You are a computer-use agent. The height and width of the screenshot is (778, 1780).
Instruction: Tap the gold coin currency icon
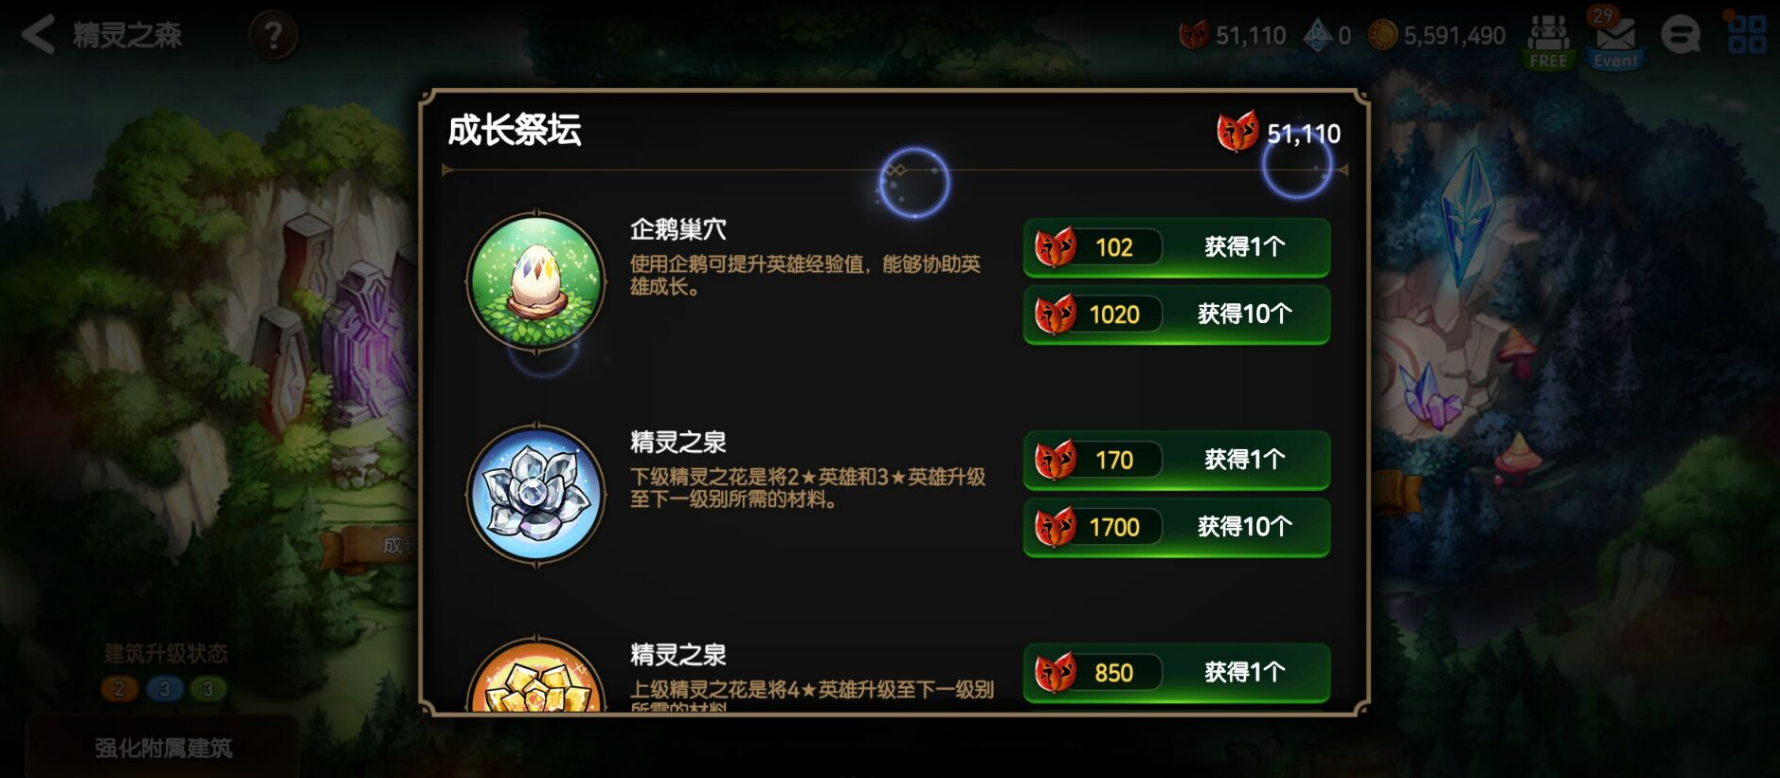click(1382, 35)
